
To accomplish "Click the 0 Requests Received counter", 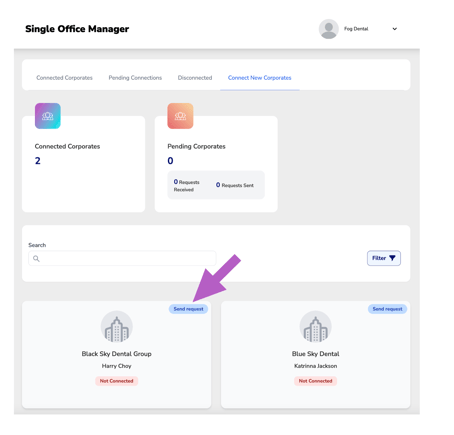I will coord(186,185).
